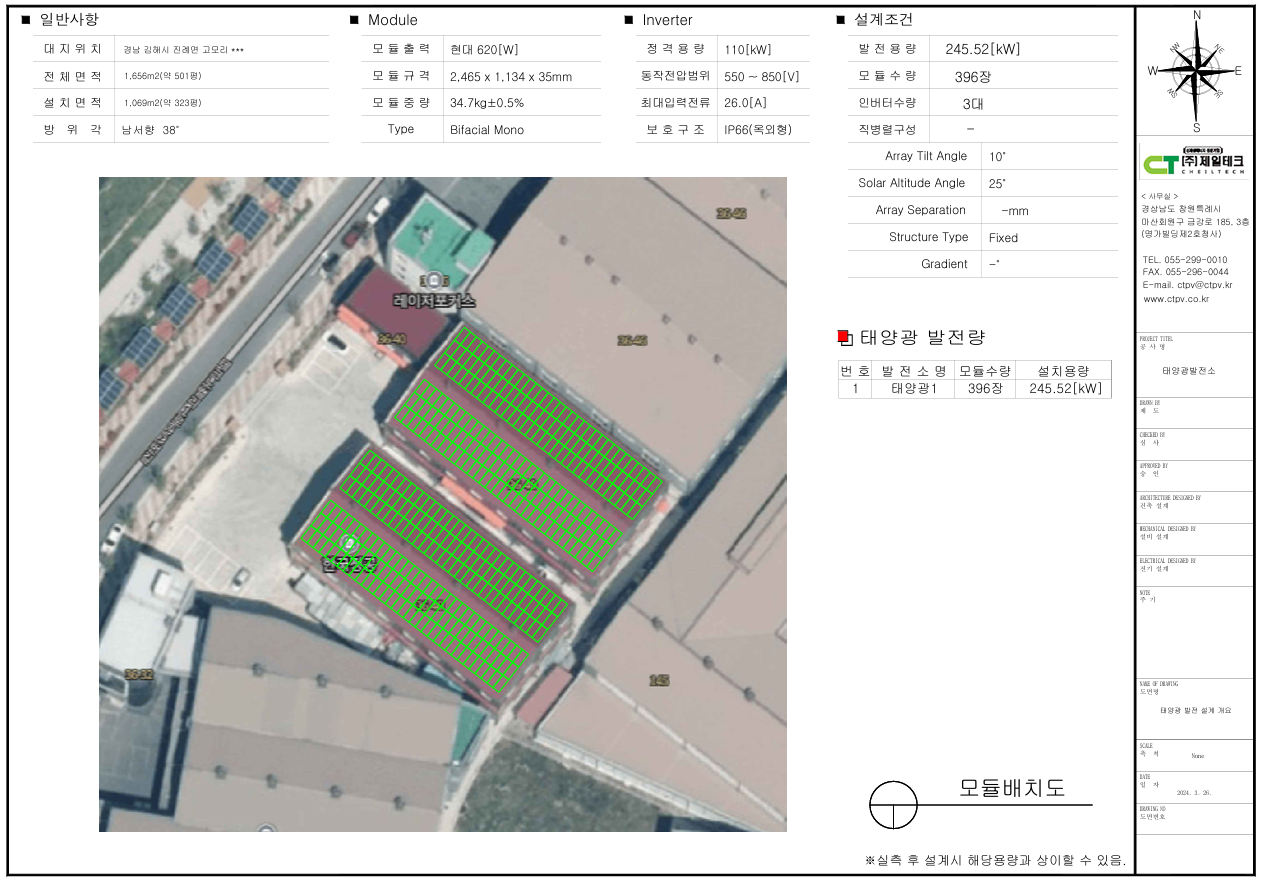The height and width of the screenshot is (891, 1262).
Task: Click the red square beside 태양광 발전량
Action: 843,337
